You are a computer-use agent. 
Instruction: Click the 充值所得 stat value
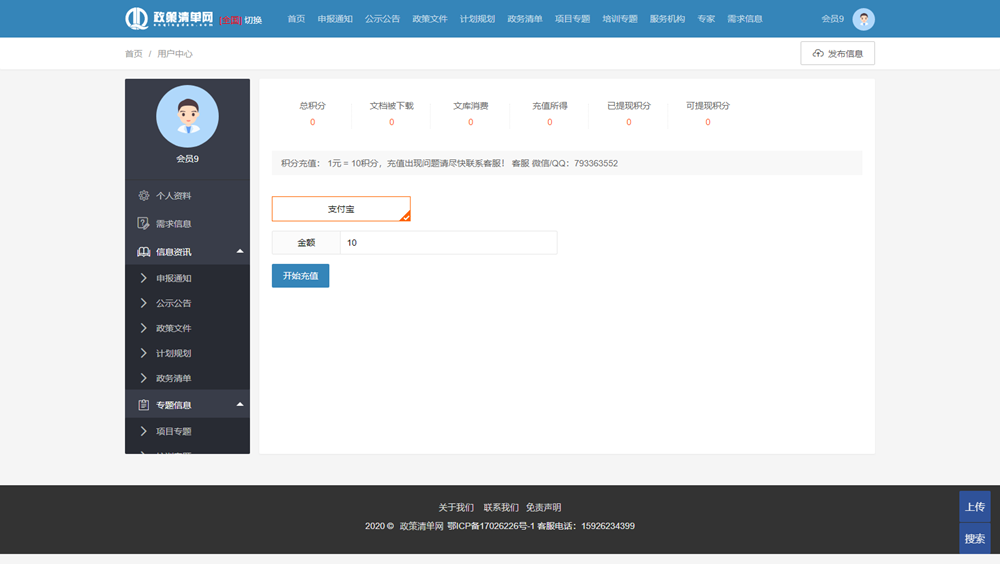(550, 122)
